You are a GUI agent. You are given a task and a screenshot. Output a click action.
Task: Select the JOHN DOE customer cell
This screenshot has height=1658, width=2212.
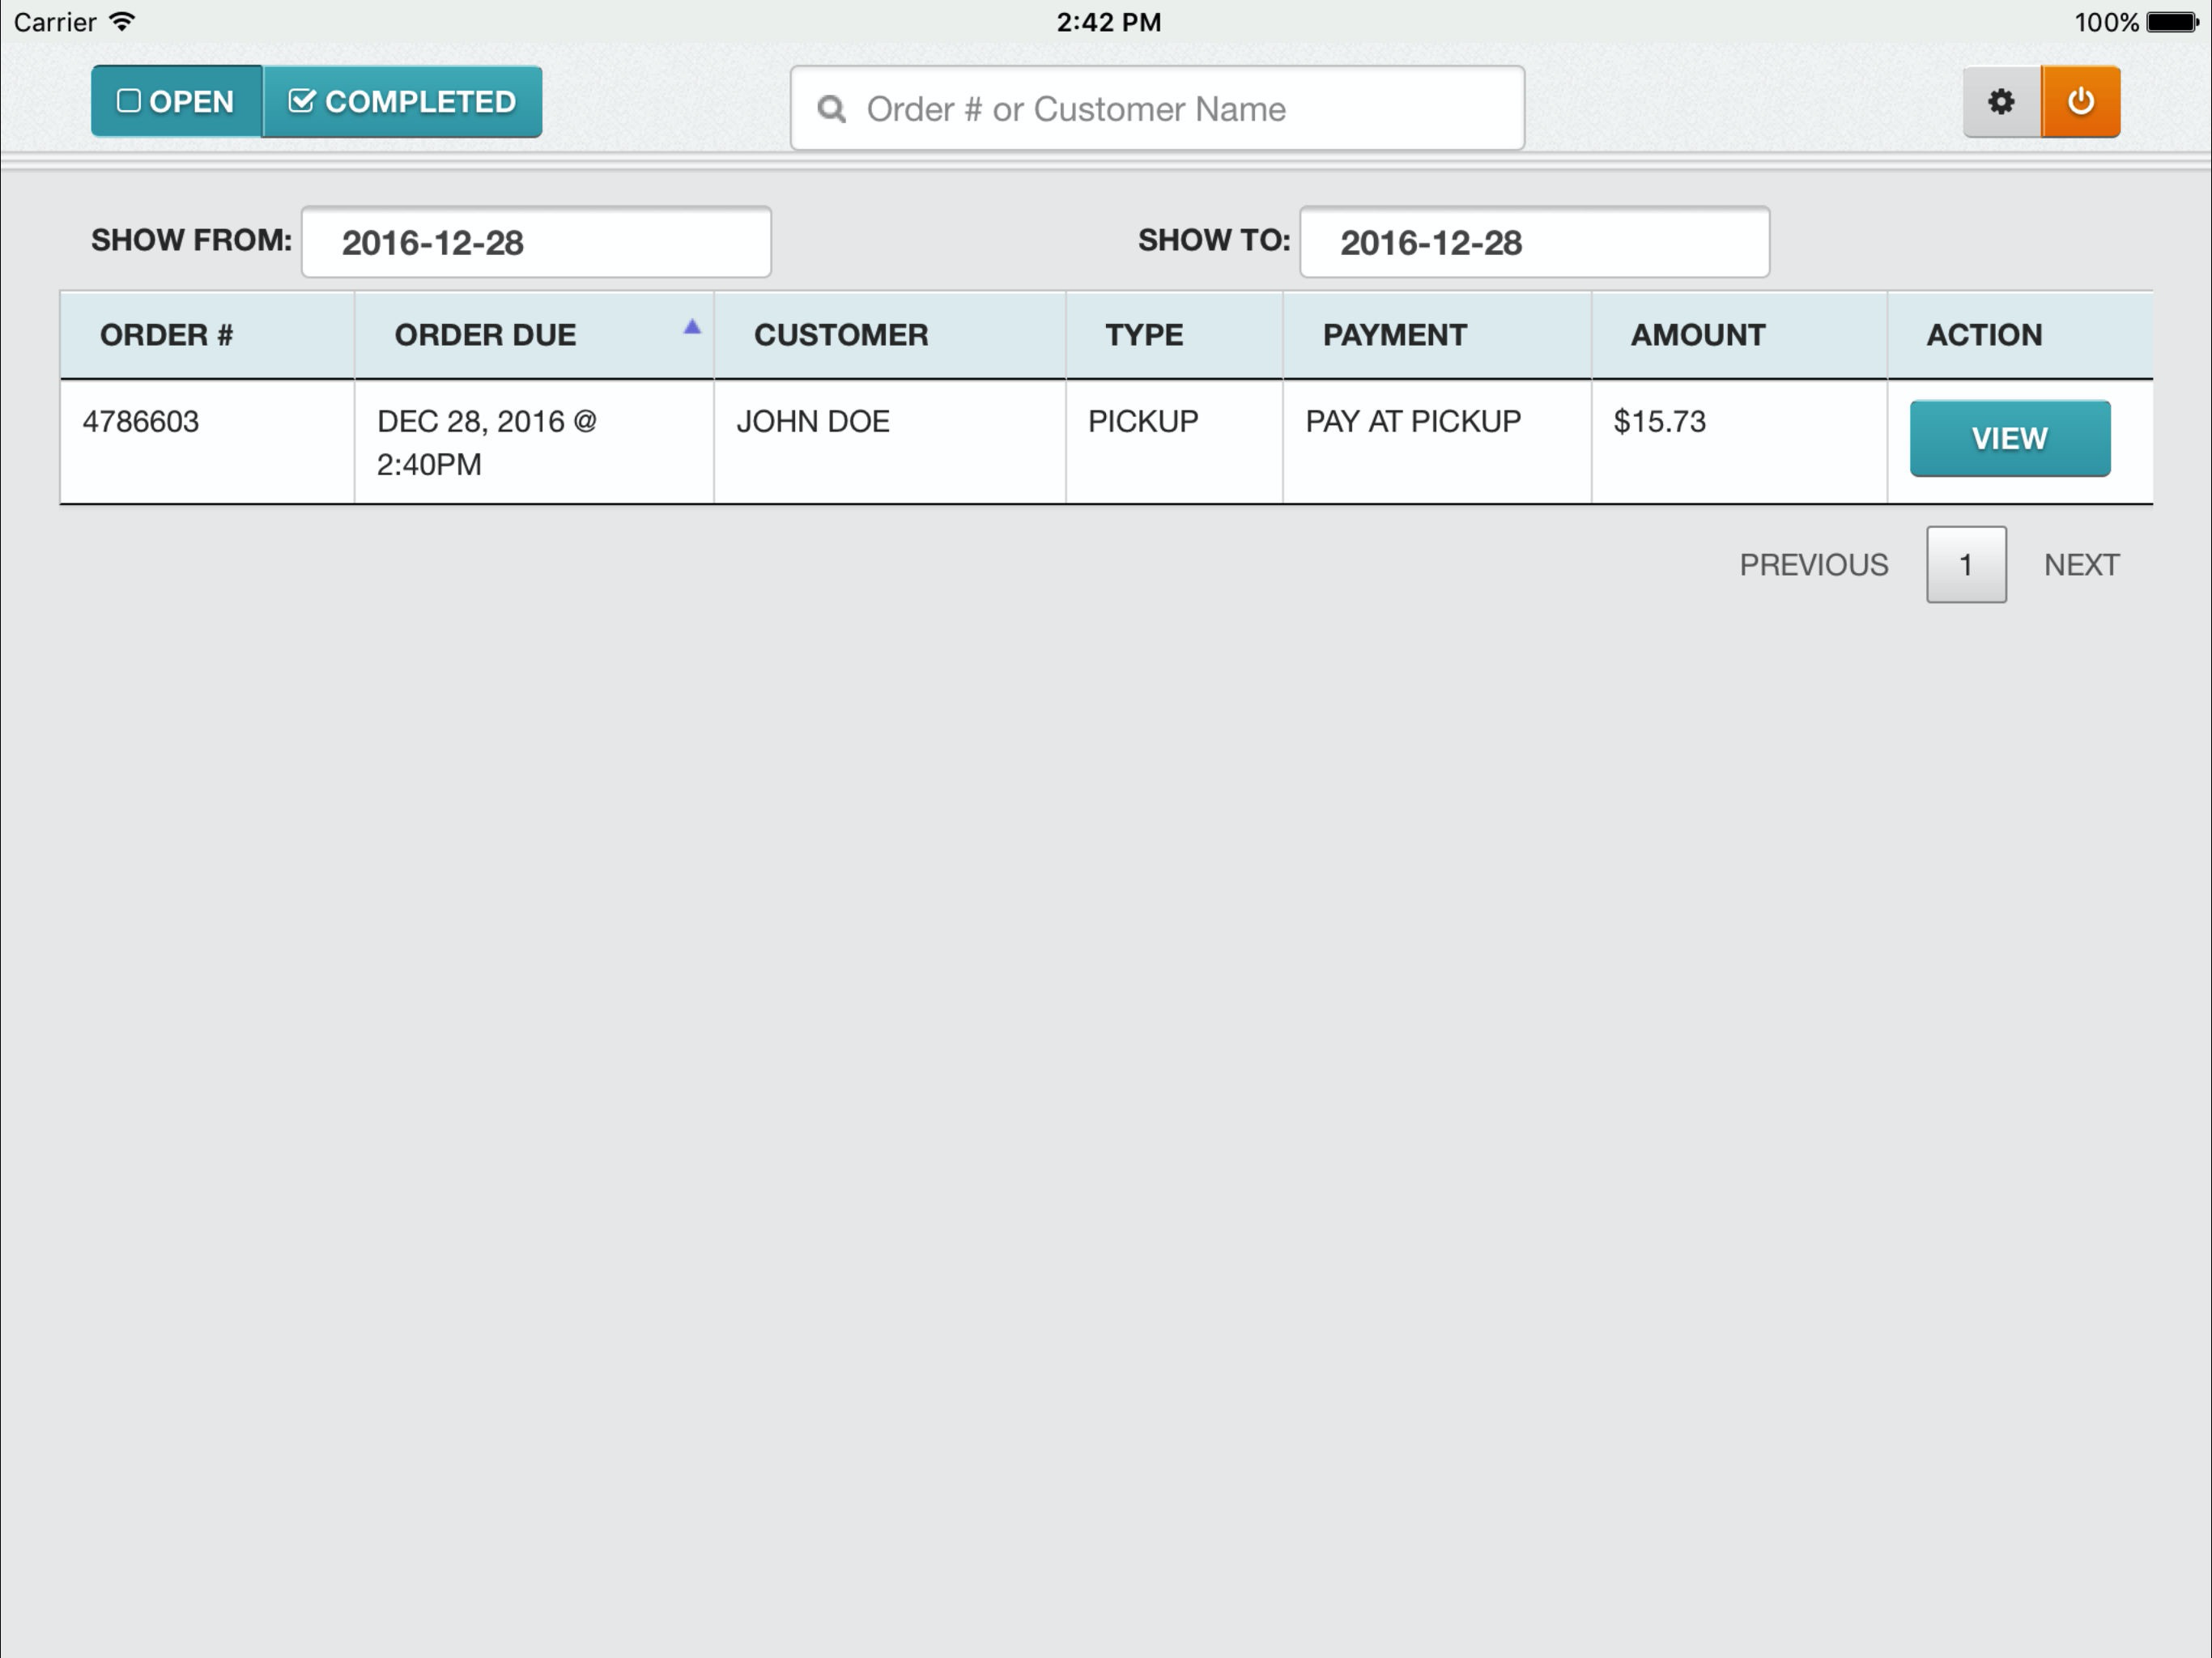click(890, 442)
